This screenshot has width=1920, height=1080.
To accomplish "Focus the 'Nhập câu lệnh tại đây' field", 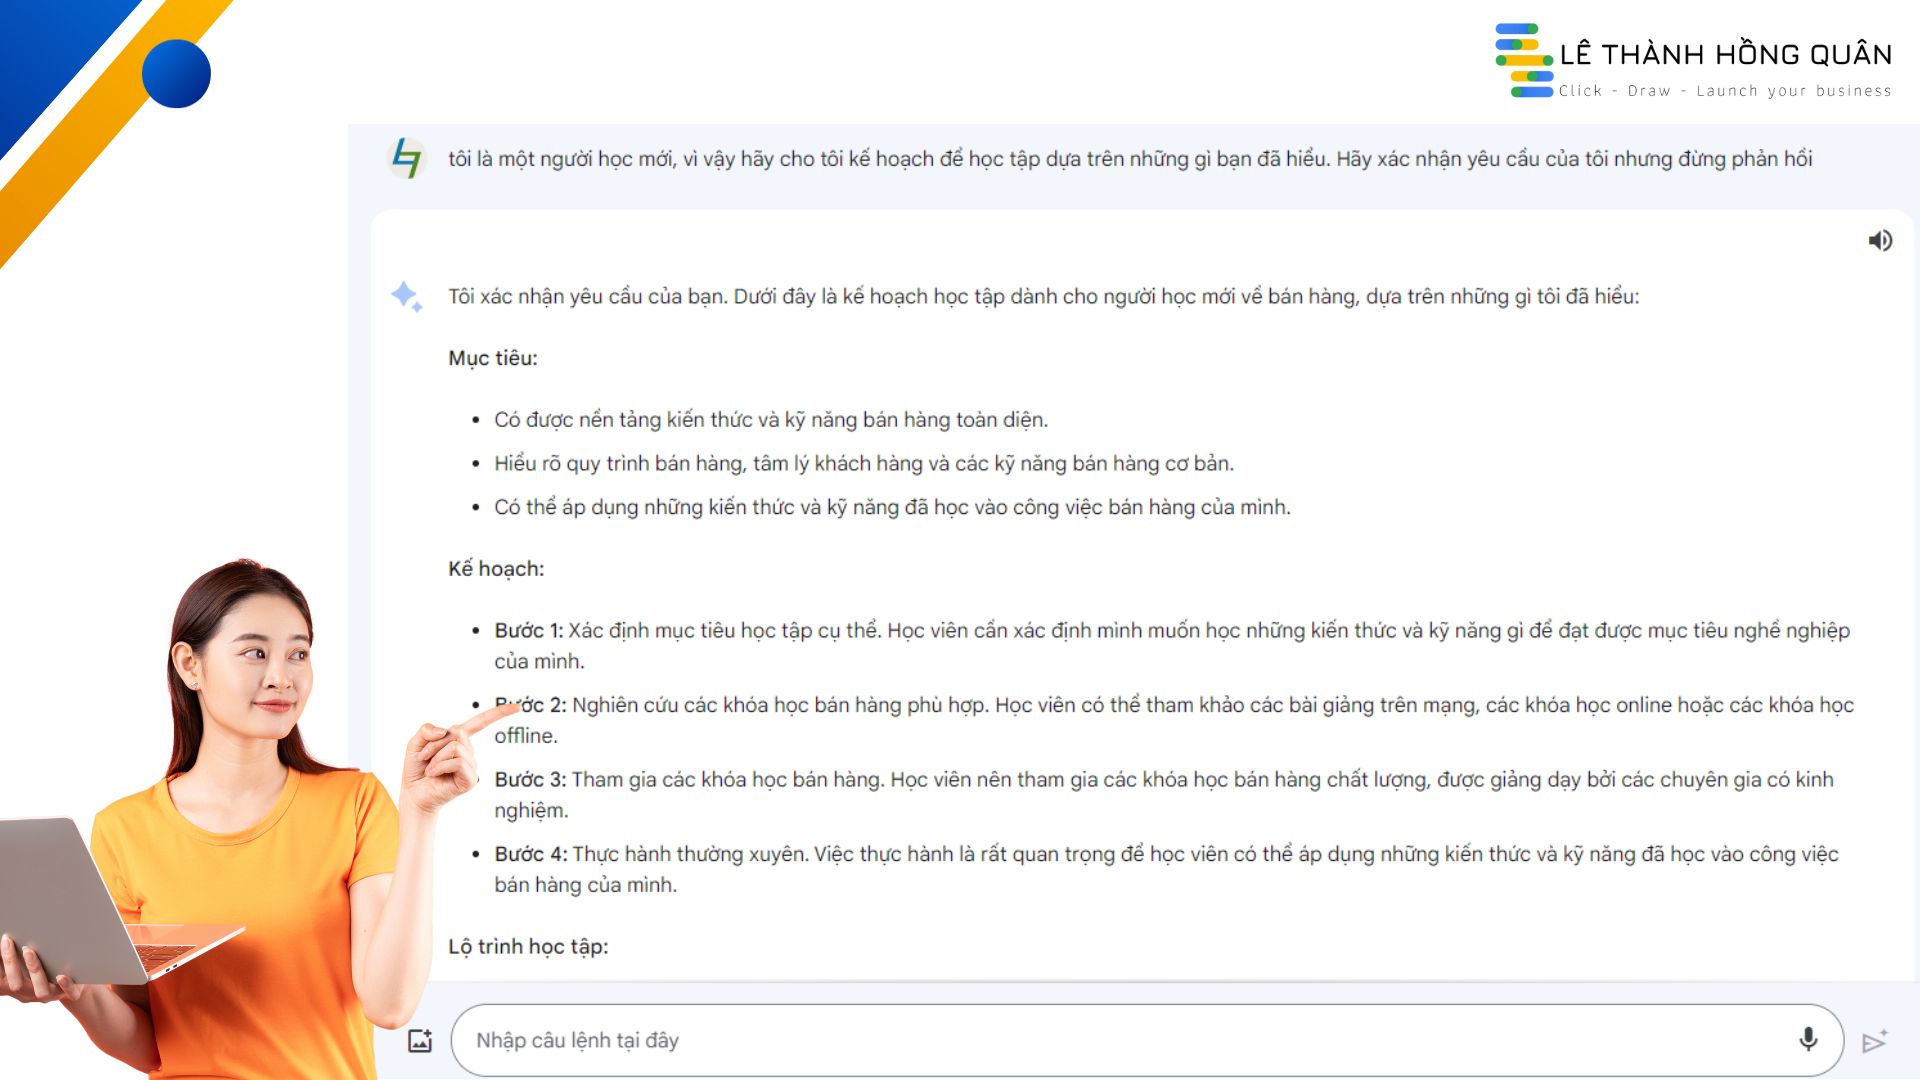I will point(1100,1040).
